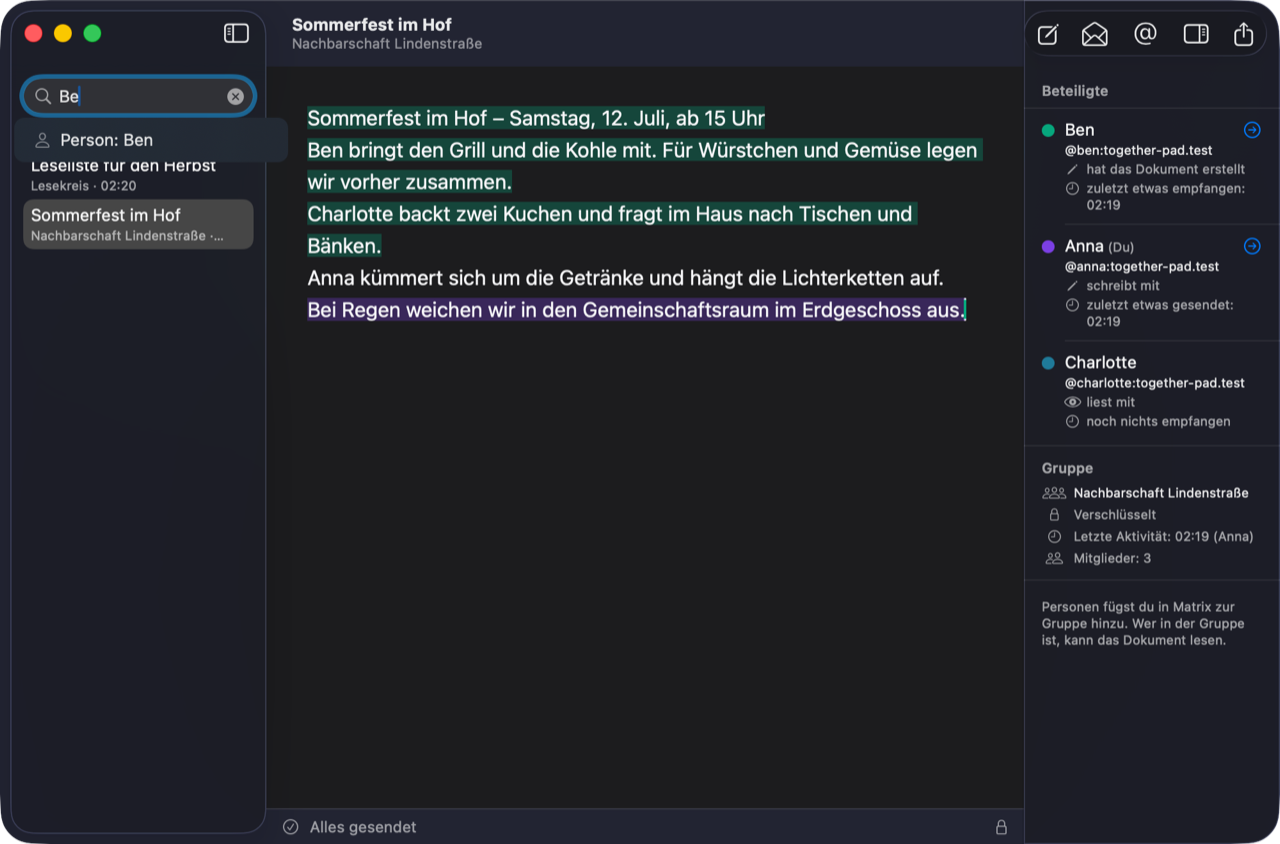
Task: Click the checkmark 'Alles gesendet' icon
Action: (x=291, y=827)
